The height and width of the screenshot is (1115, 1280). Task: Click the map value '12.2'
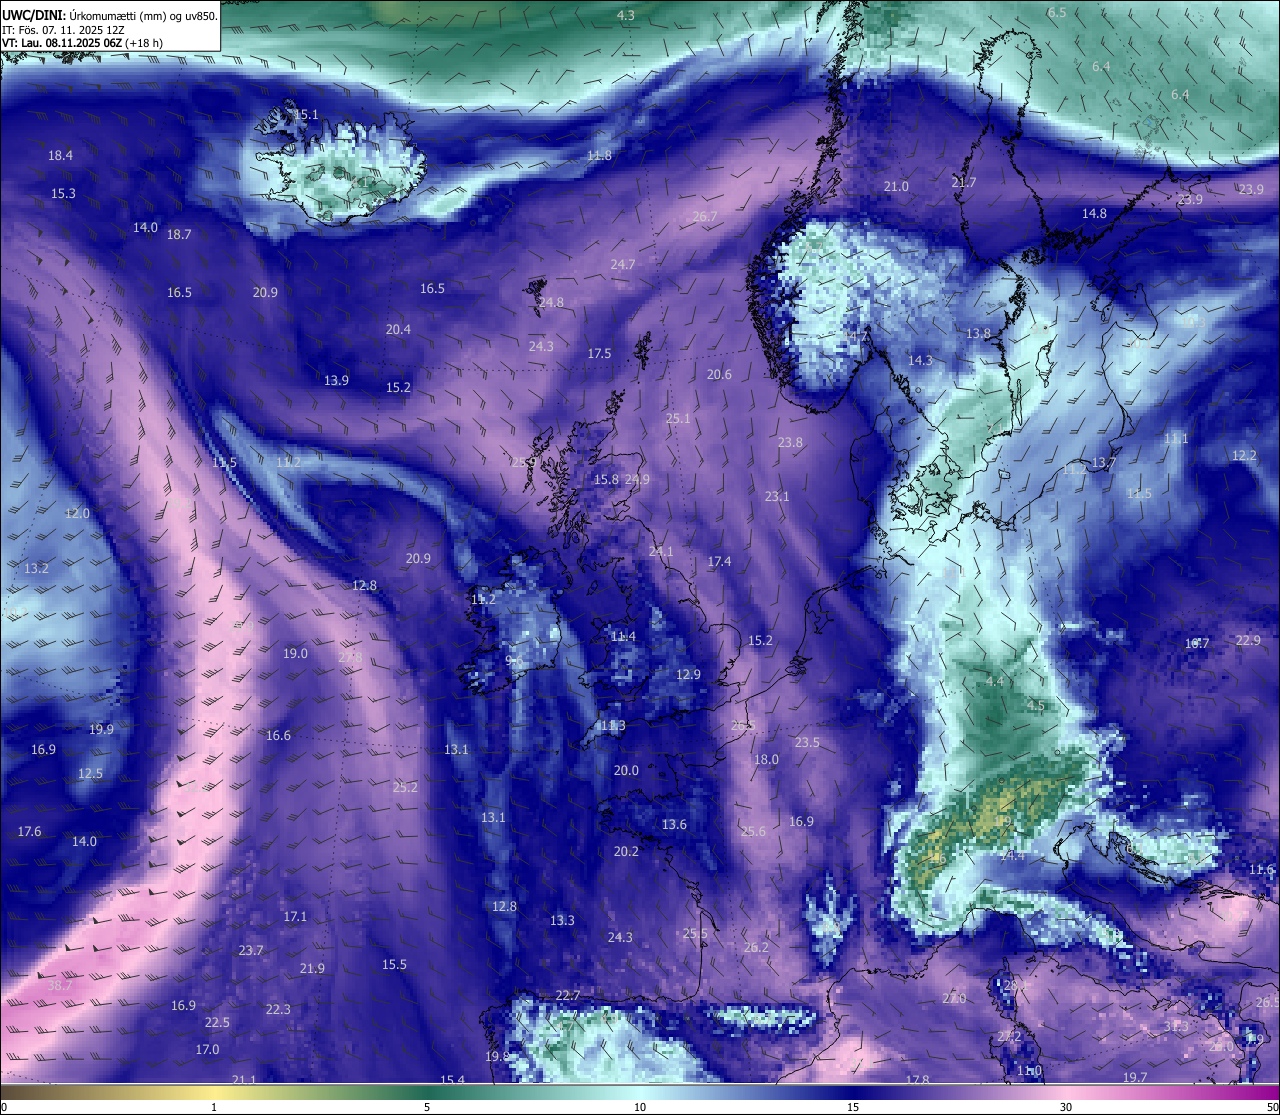coord(1244,455)
